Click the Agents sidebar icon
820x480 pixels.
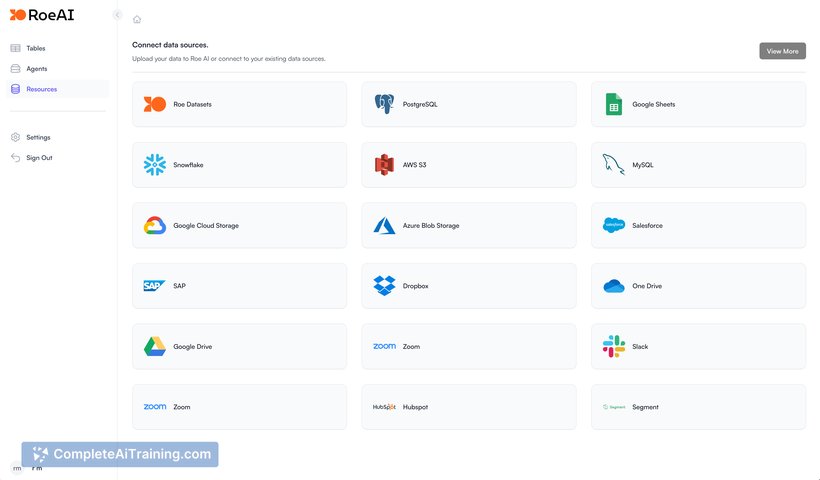point(16,68)
